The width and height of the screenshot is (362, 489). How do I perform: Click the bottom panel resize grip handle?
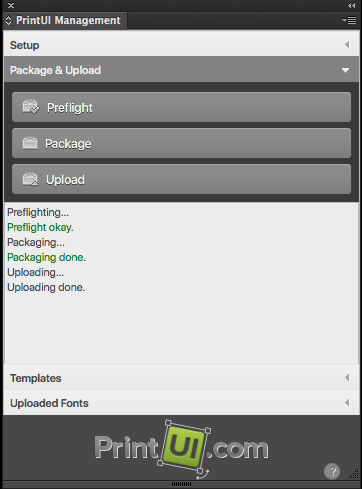[x=181, y=484]
